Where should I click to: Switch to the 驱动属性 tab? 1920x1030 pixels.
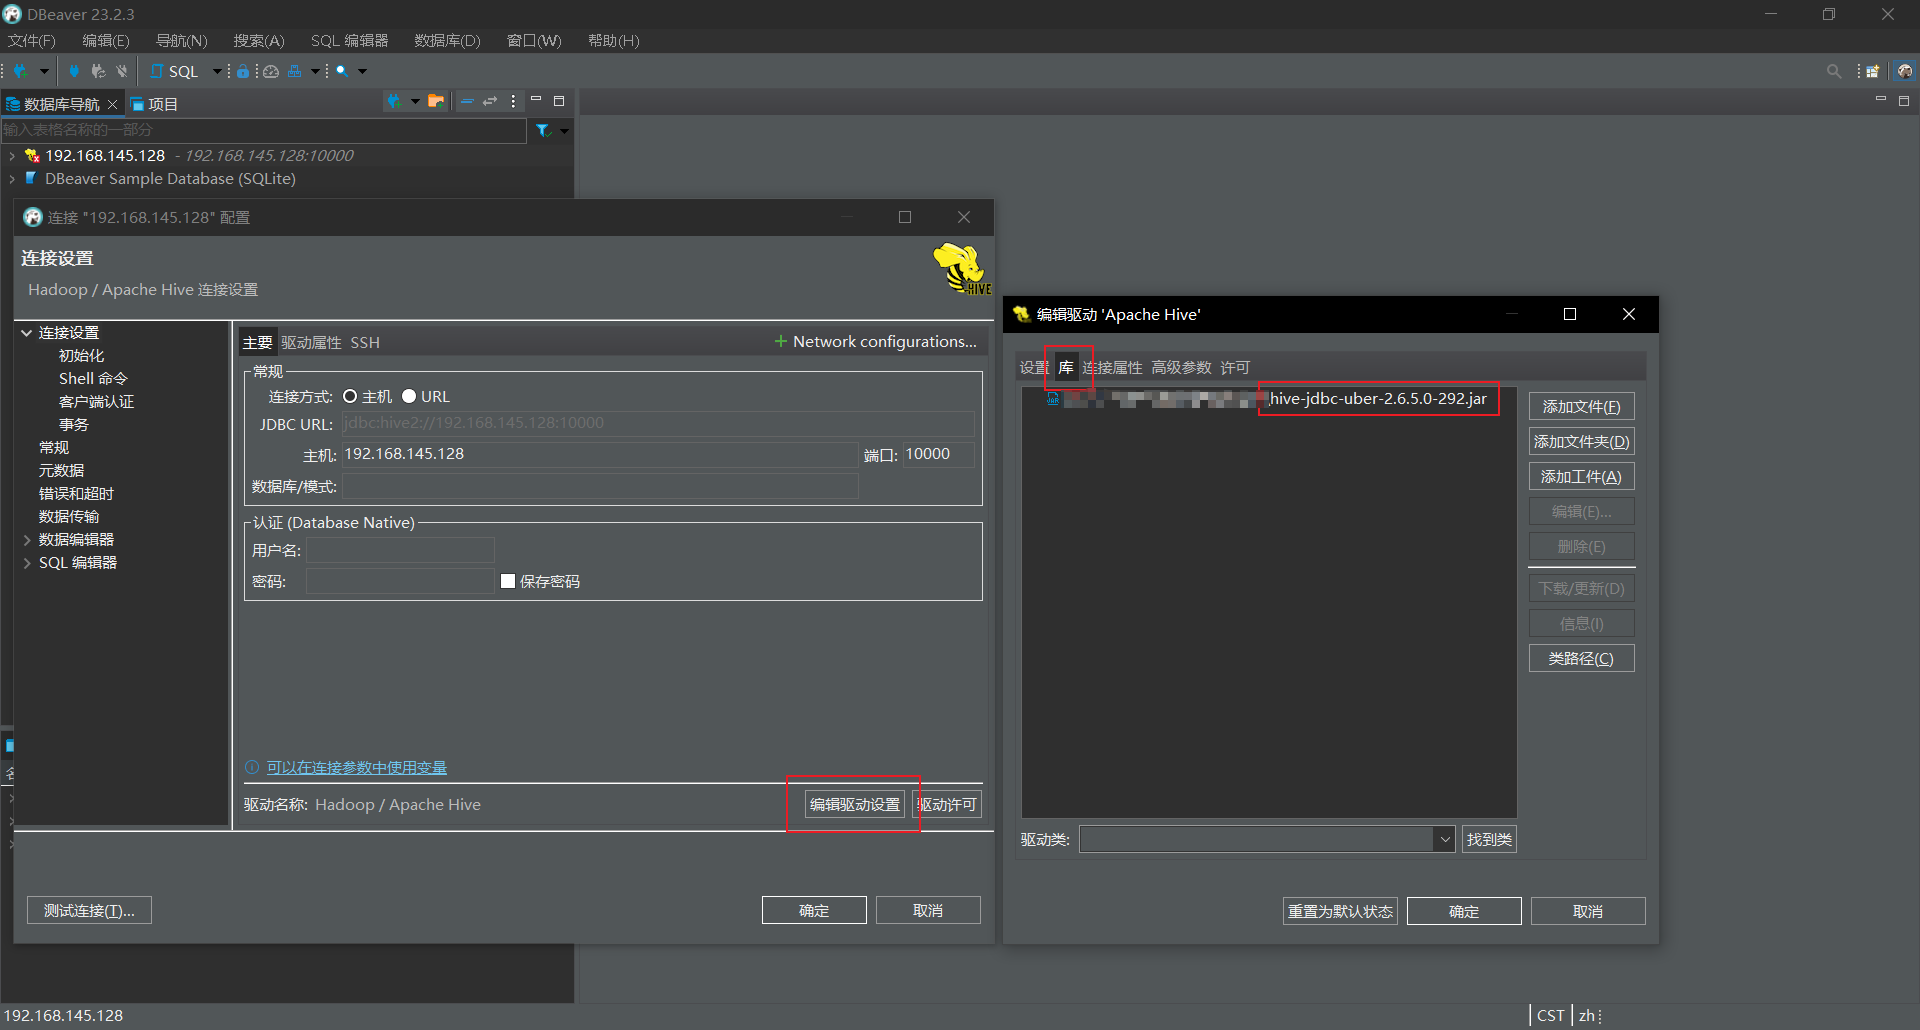[311, 342]
